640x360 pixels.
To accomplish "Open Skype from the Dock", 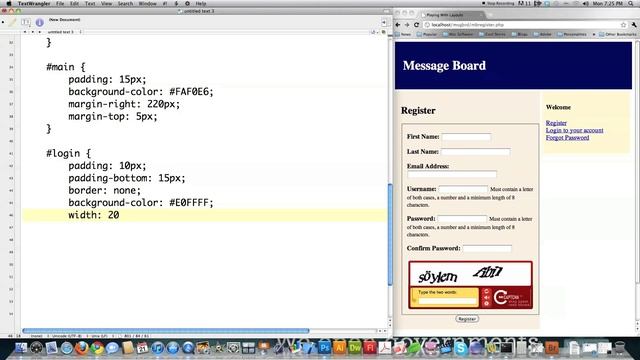I will point(461,348).
